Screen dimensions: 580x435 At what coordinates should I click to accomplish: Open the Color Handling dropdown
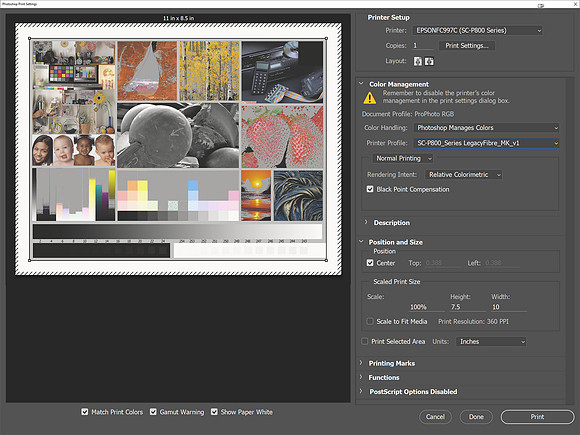[486, 128]
